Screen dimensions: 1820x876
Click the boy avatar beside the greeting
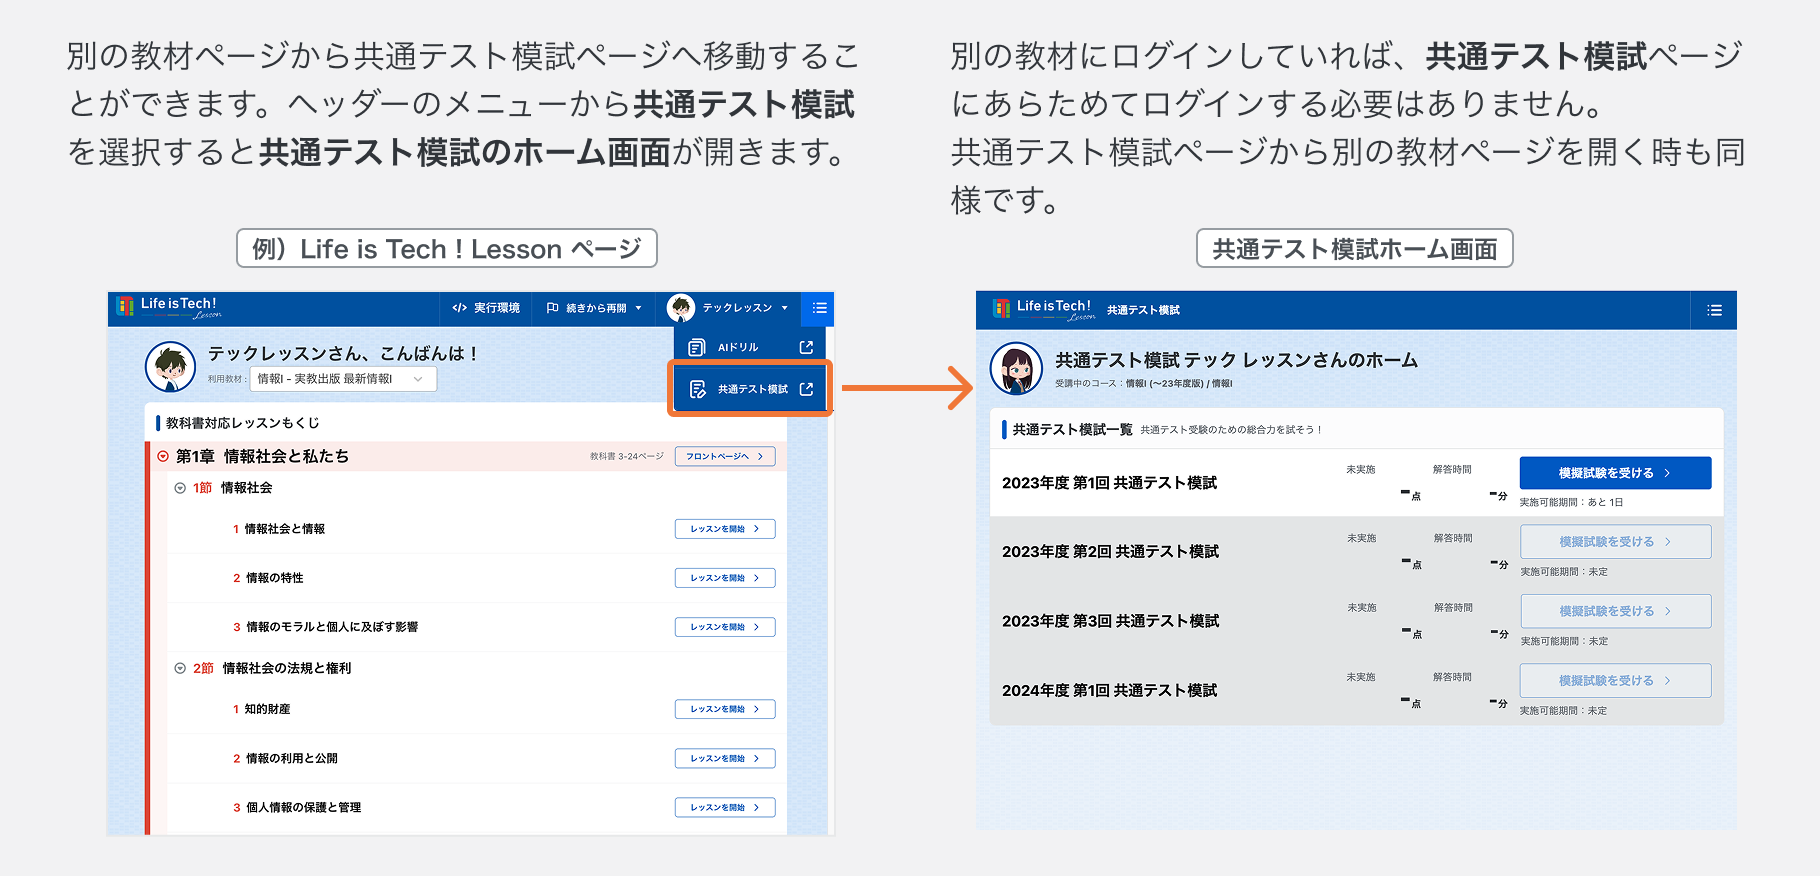pos(170,367)
